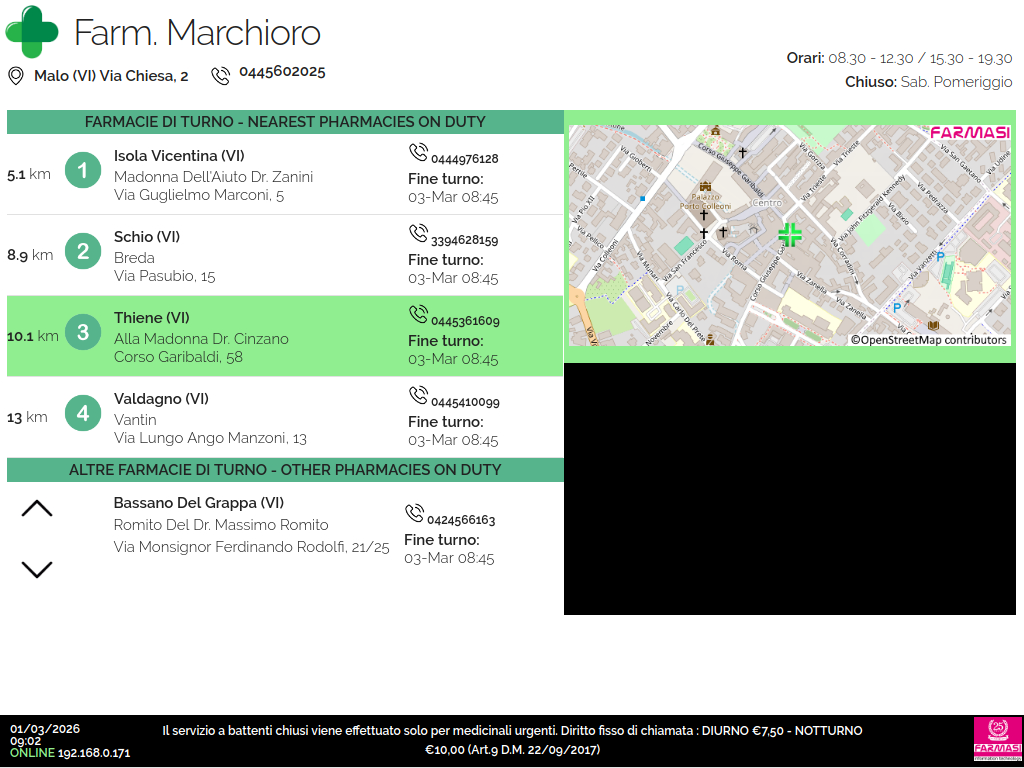Screen dimensions: 1024x768
Task: Click green cross marker on the map
Action: click(790, 235)
